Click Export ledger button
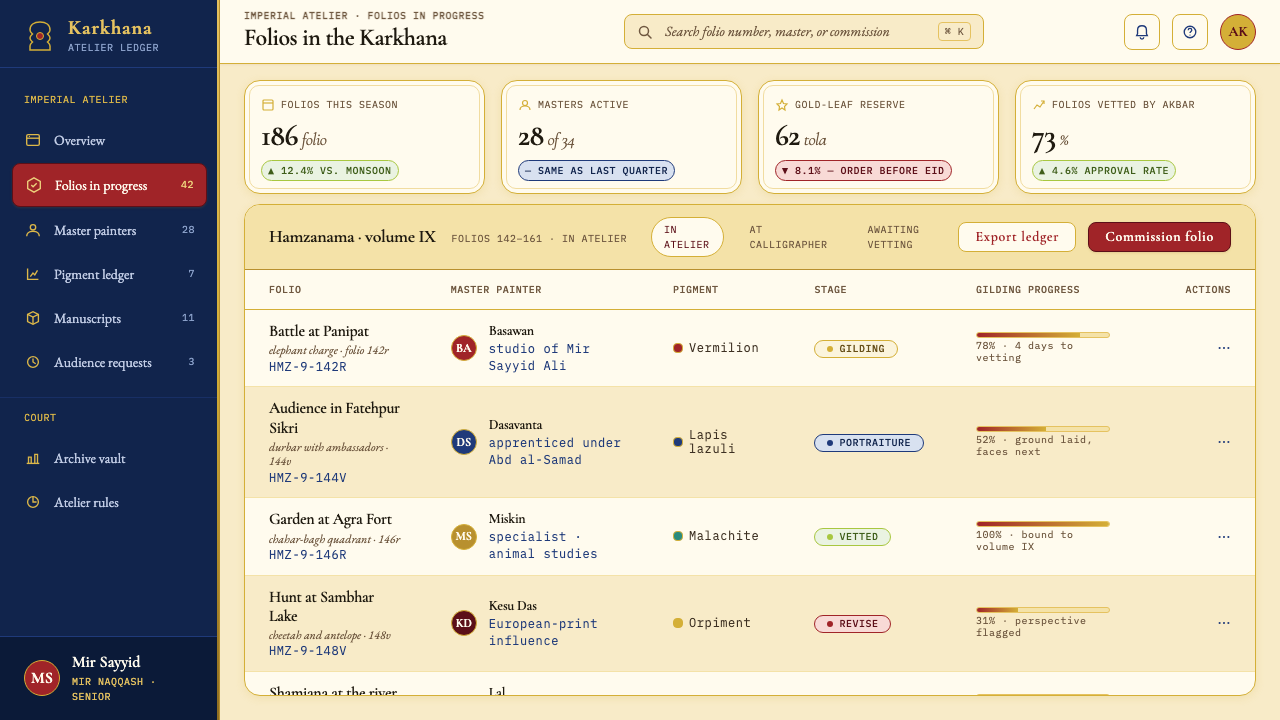Image resolution: width=1280 pixels, height=720 pixels. pos(1017,237)
